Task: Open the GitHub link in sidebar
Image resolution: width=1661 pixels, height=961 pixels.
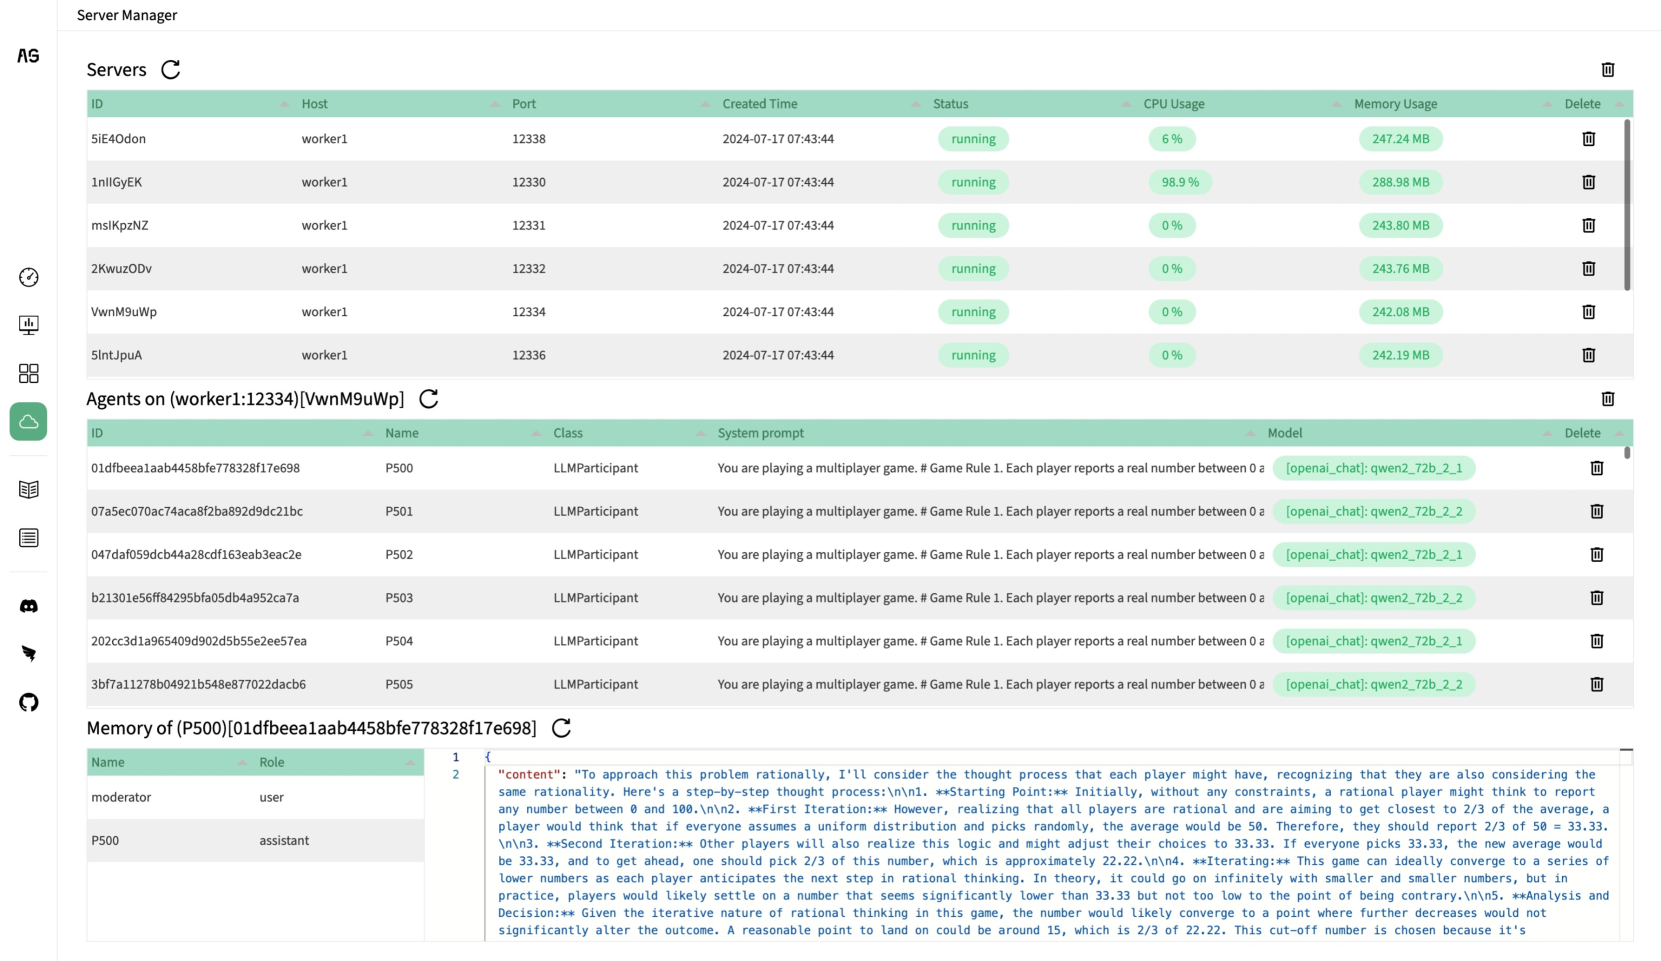Action: pos(29,702)
